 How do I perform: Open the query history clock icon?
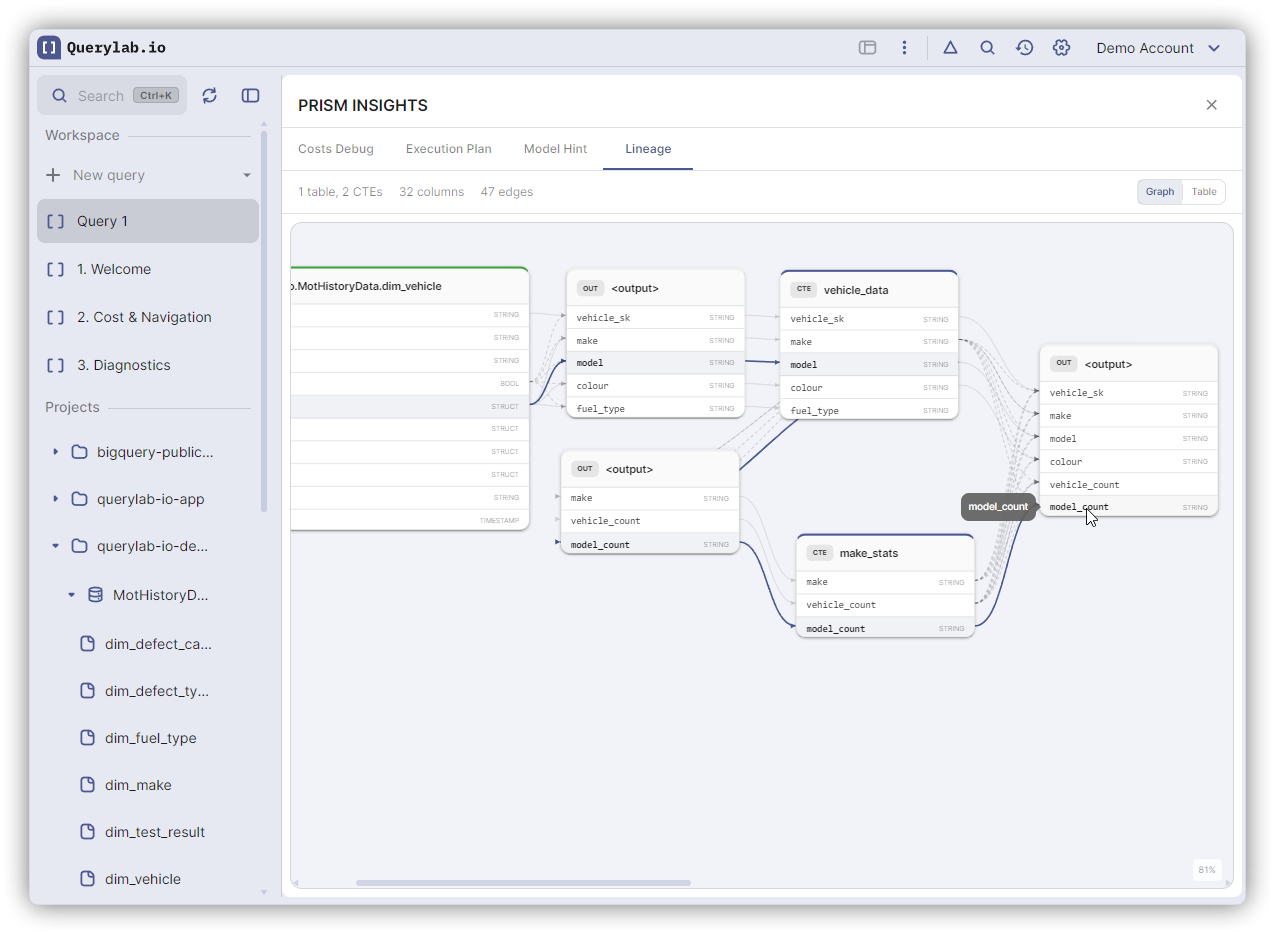pyautogui.click(x=1024, y=48)
